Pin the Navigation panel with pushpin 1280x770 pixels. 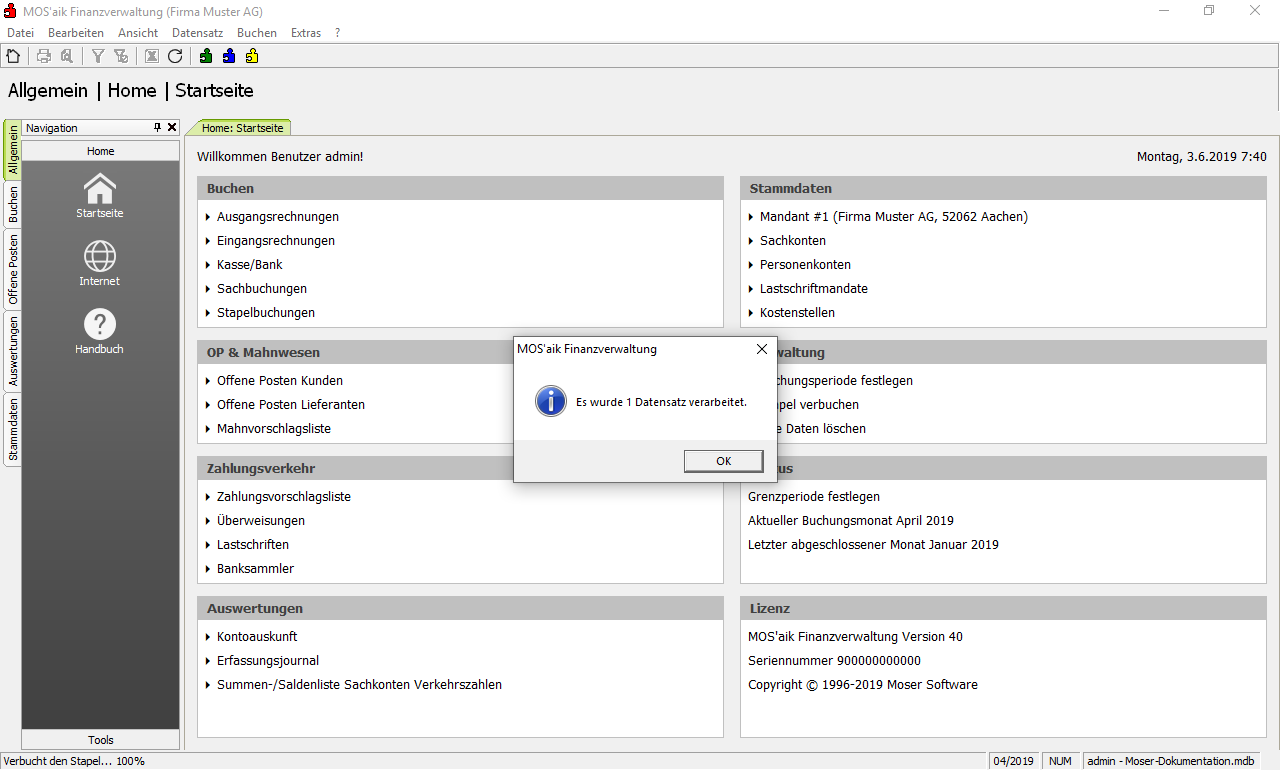(x=157, y=128)
